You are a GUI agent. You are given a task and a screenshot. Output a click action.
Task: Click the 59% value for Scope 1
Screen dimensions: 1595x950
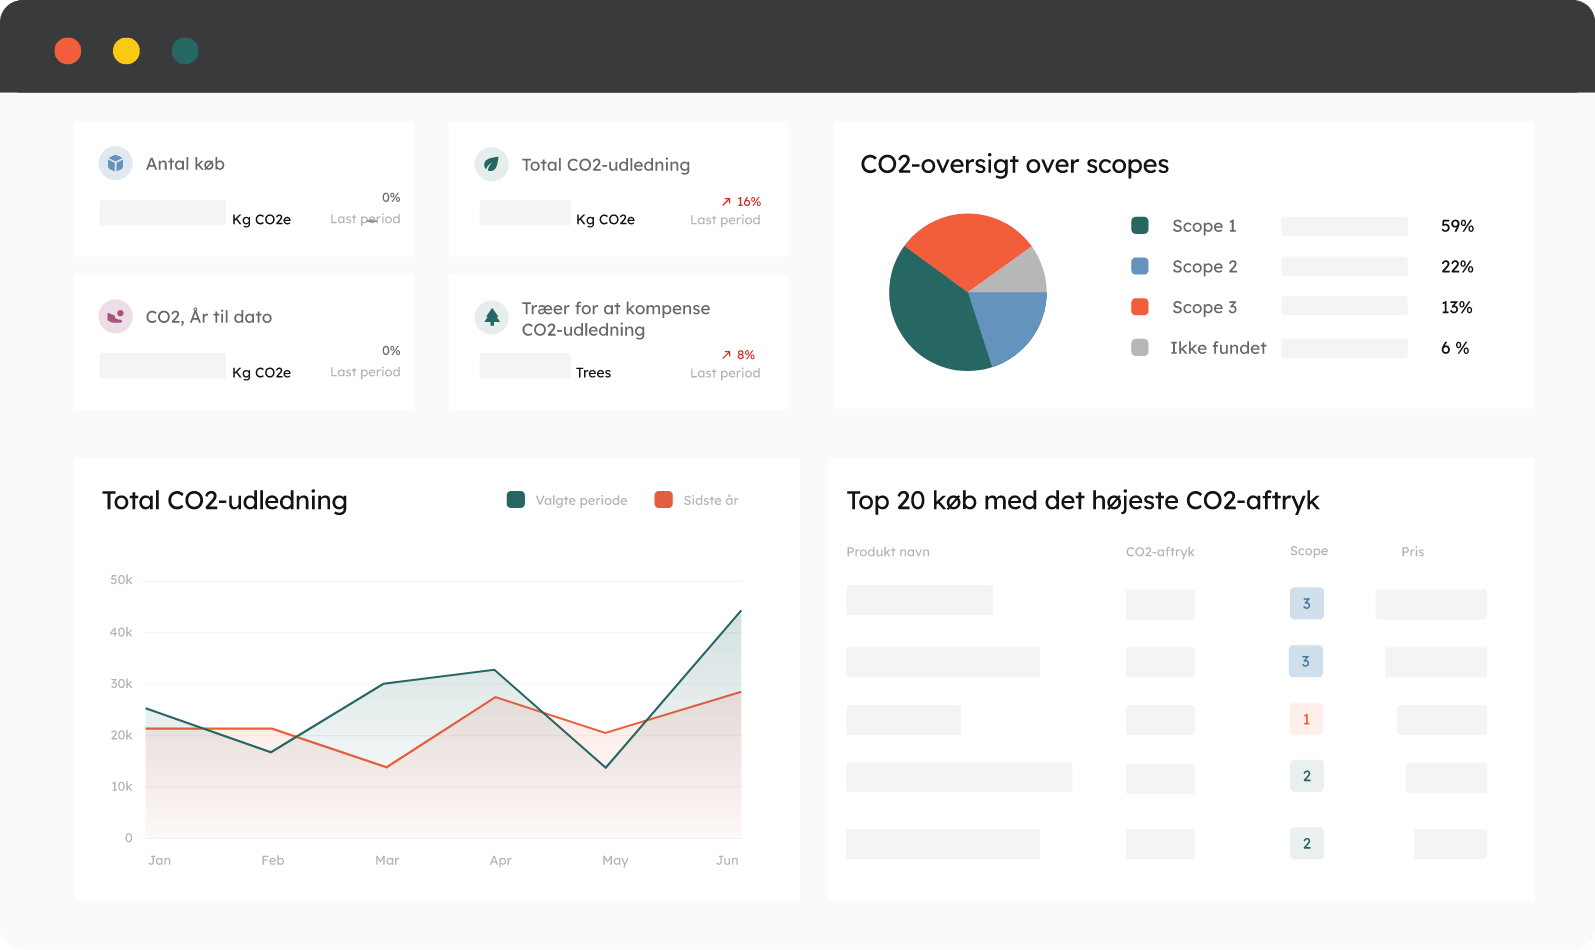pos(1457,226)
